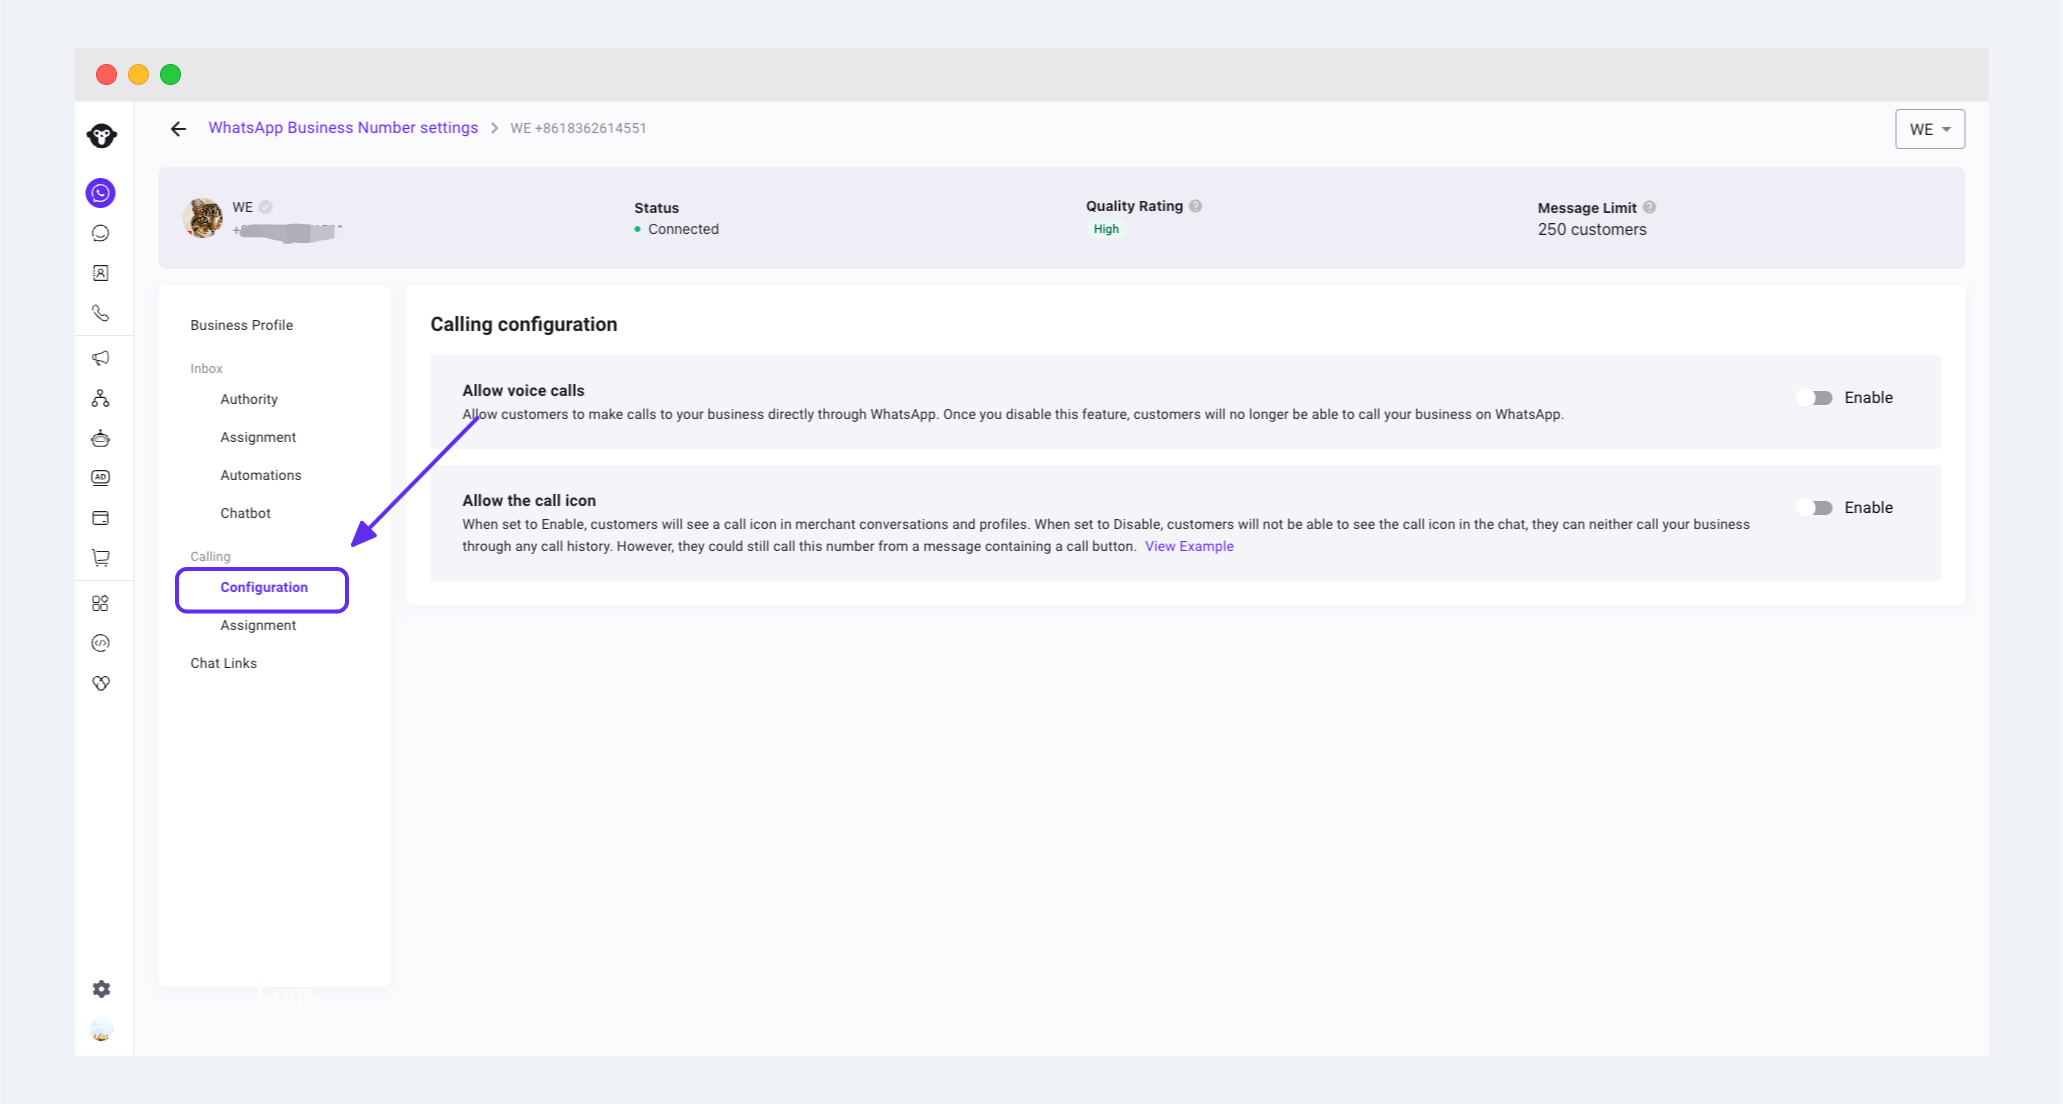Click WhatsApp Business Number settings breadcrumb
Image resolution: width=2063 pixels, height=1104 pixels.
(x=343, y=128)
